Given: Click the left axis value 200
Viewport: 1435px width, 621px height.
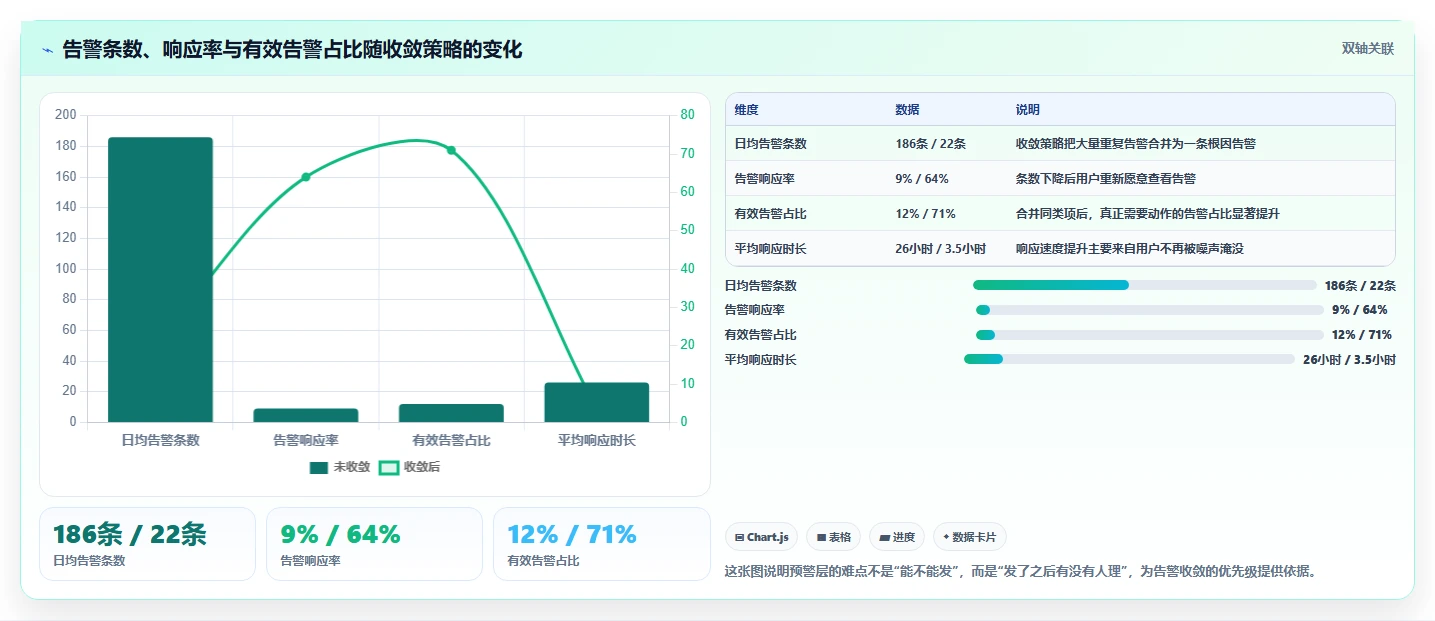Looking at the screenshot, I should [66, 115].
